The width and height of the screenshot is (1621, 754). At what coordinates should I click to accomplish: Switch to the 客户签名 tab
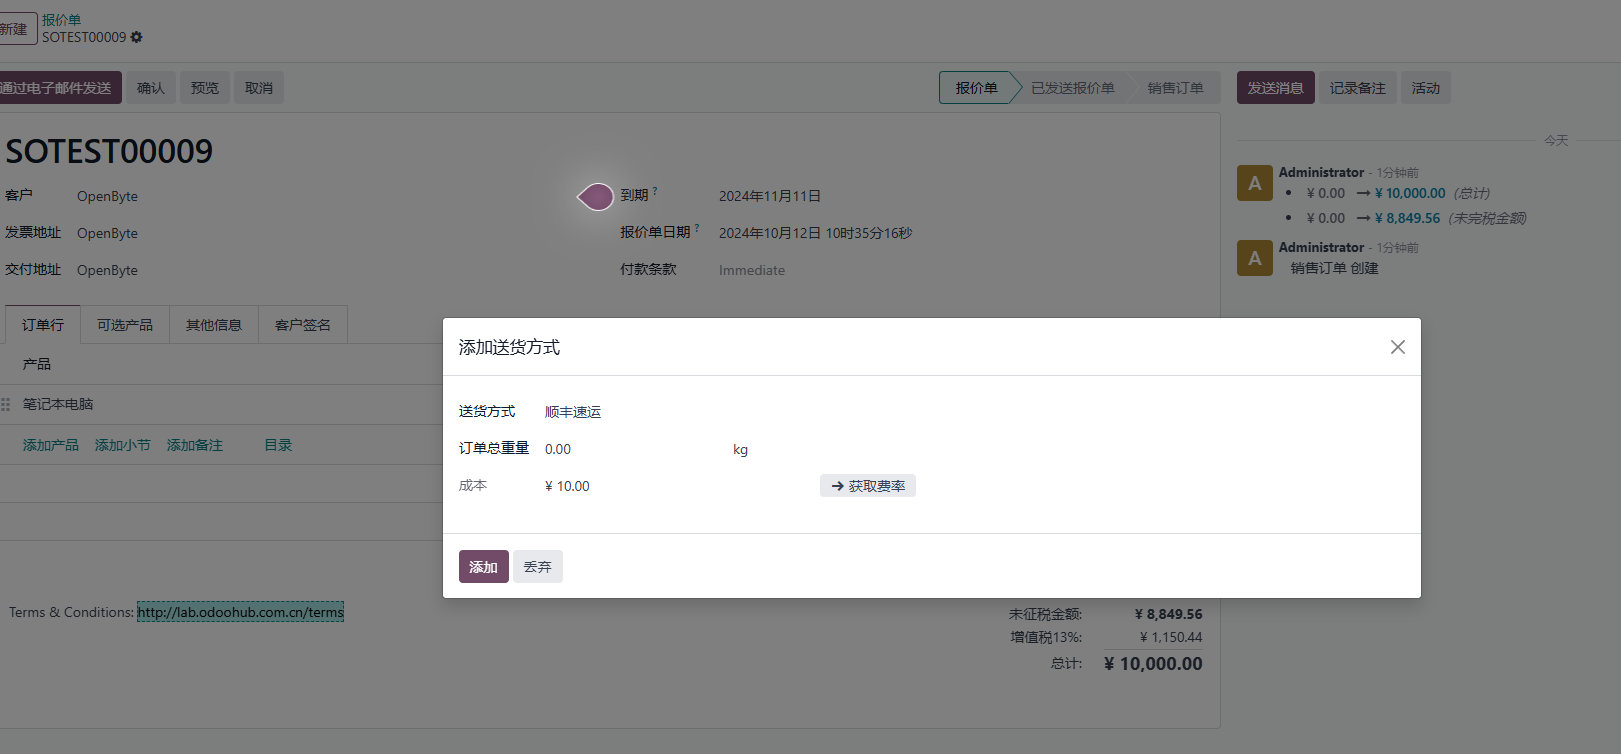(303, 325)
